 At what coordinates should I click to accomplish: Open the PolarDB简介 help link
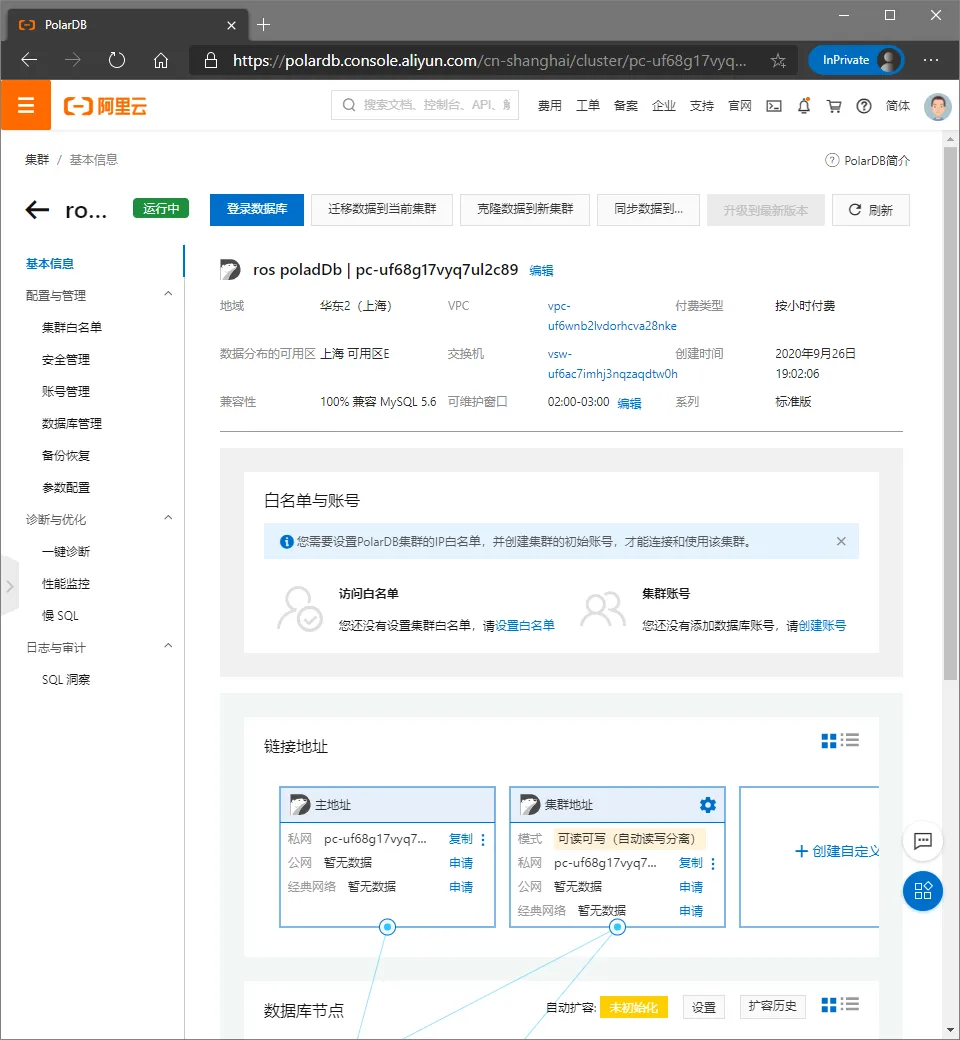[868, 161]
